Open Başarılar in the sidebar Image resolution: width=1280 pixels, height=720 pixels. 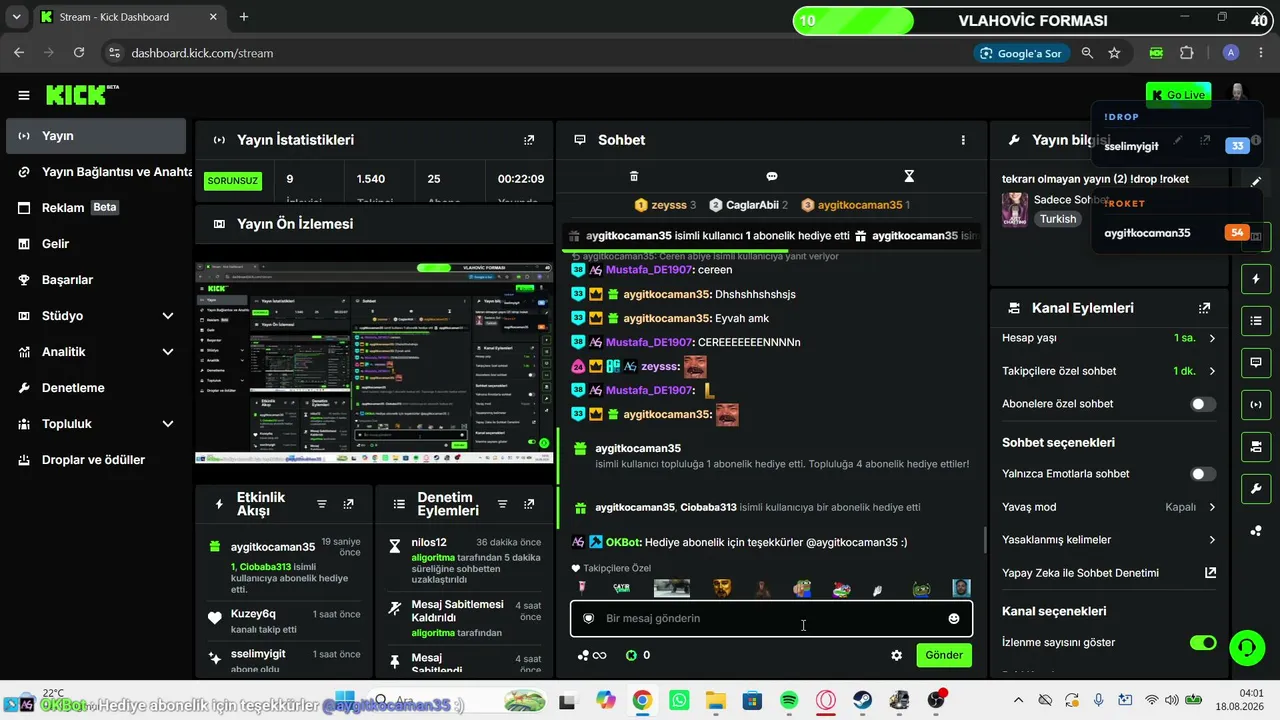pyautogui.click(x=96, y=280)
